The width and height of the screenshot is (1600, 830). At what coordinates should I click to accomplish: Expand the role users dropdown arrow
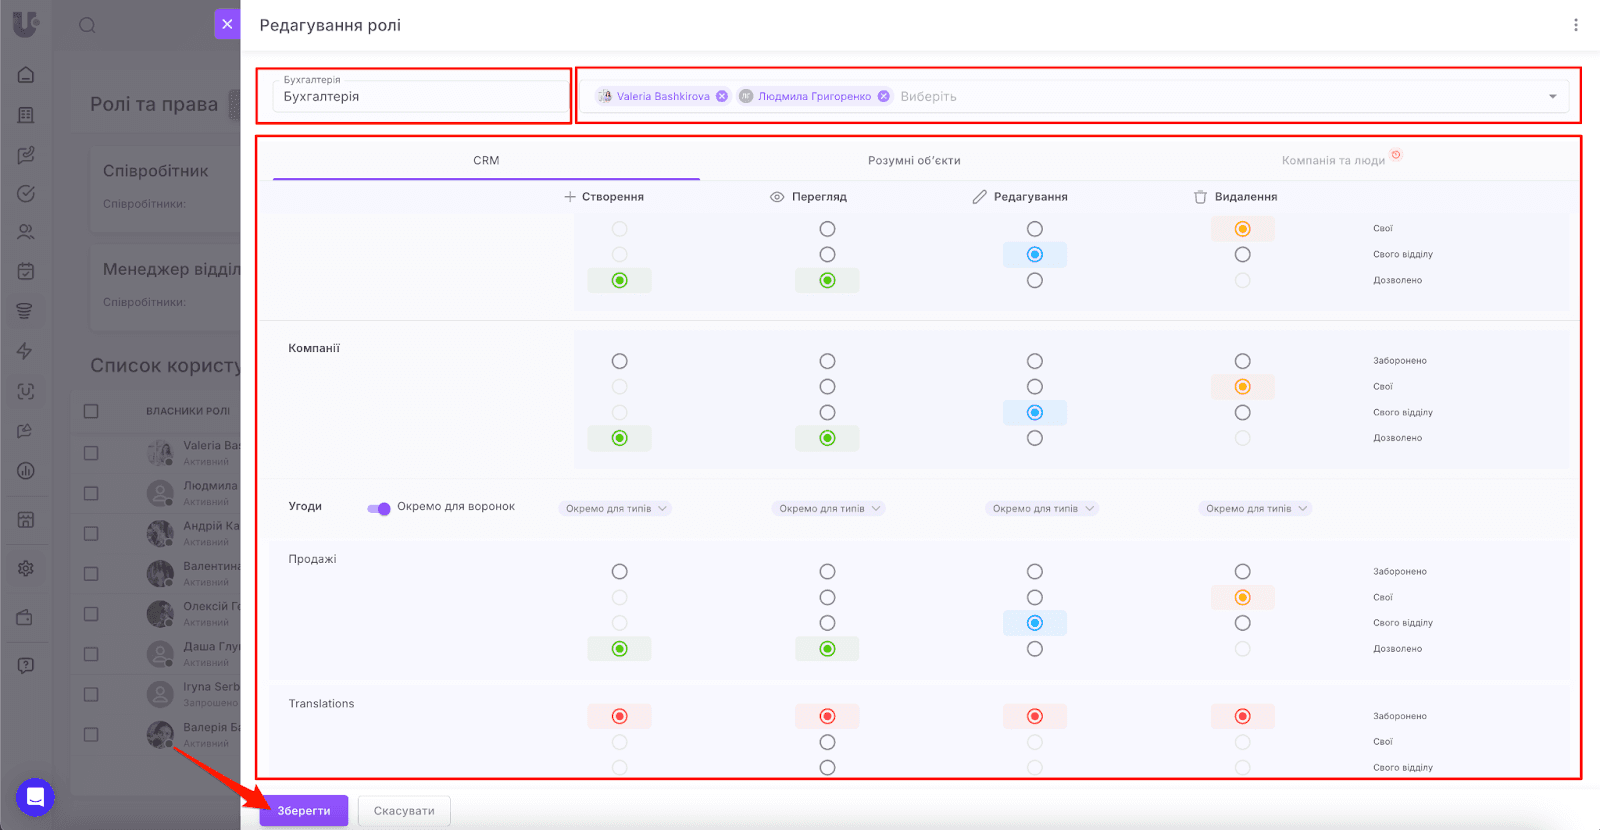(1552, 97)
